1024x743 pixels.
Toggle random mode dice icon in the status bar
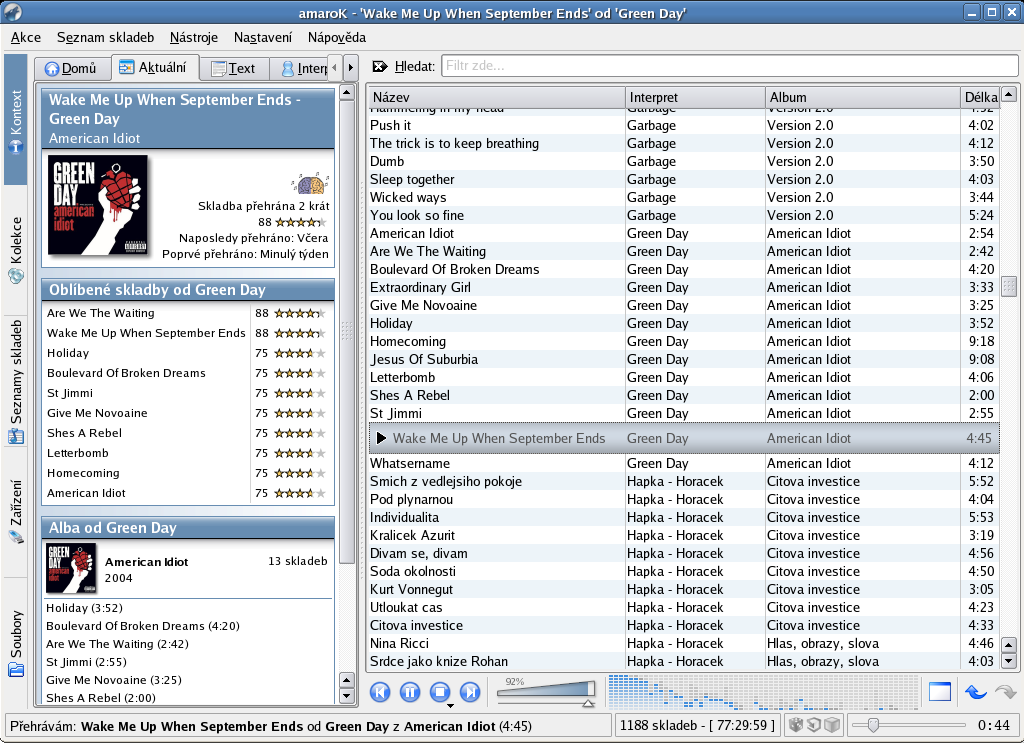pyautogui.click(x=795, y=725)
